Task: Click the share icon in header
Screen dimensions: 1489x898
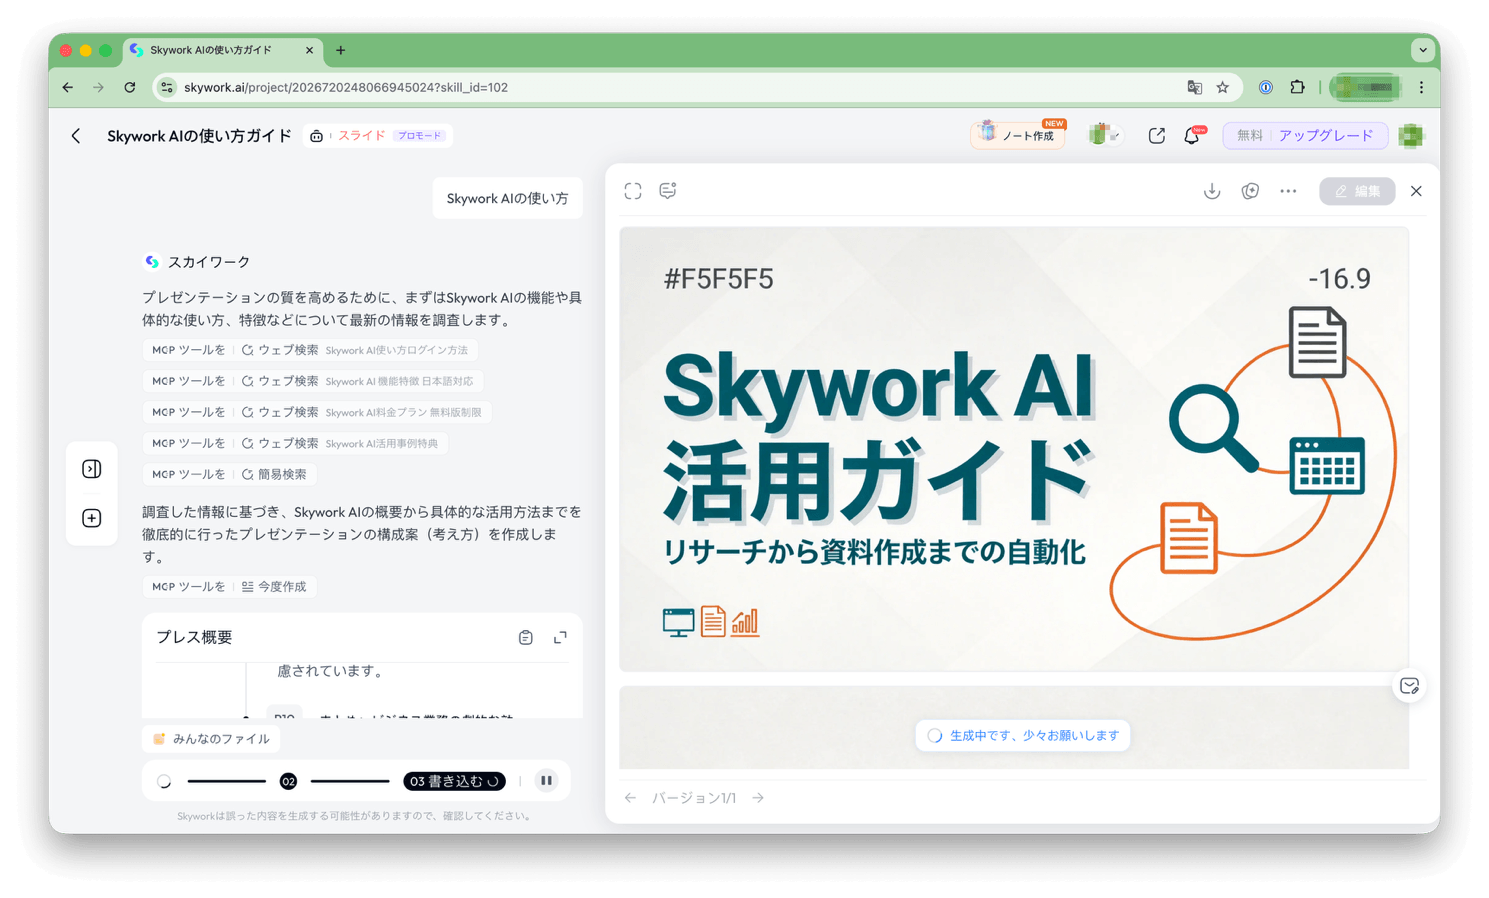Action: coord(1156,136)
